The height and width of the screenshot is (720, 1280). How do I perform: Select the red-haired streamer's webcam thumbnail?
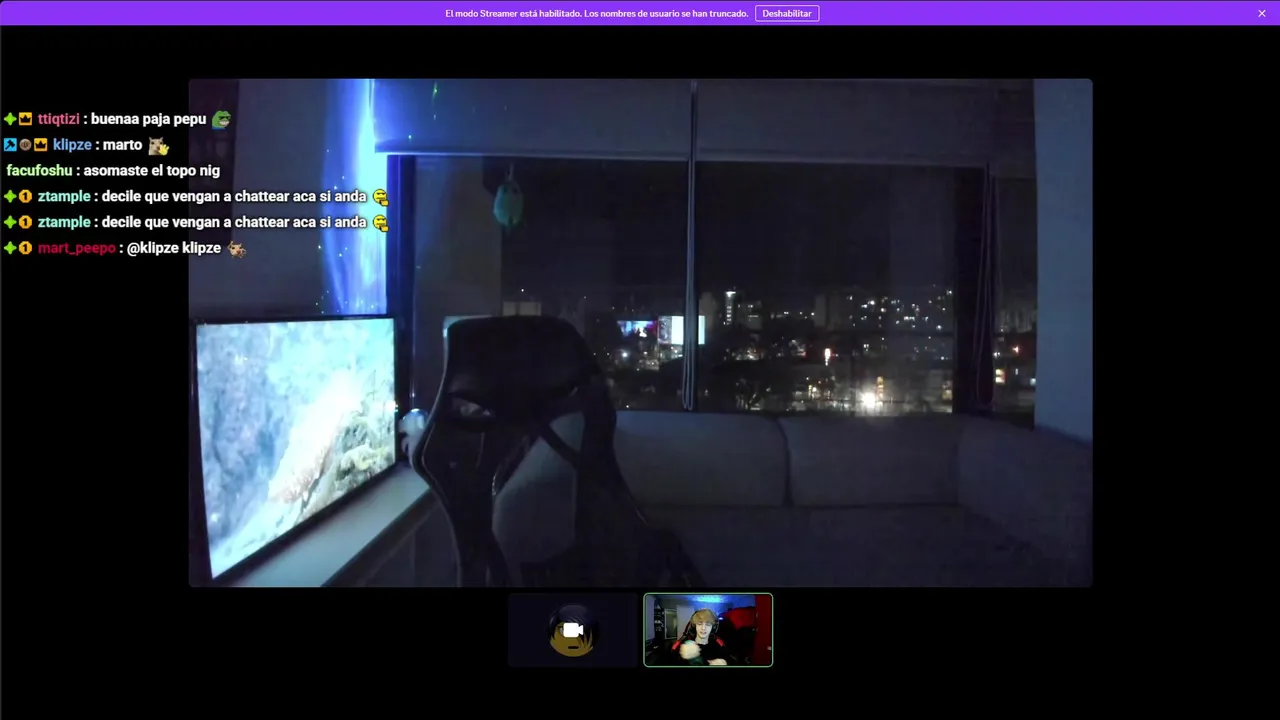[x=708, y=630]
